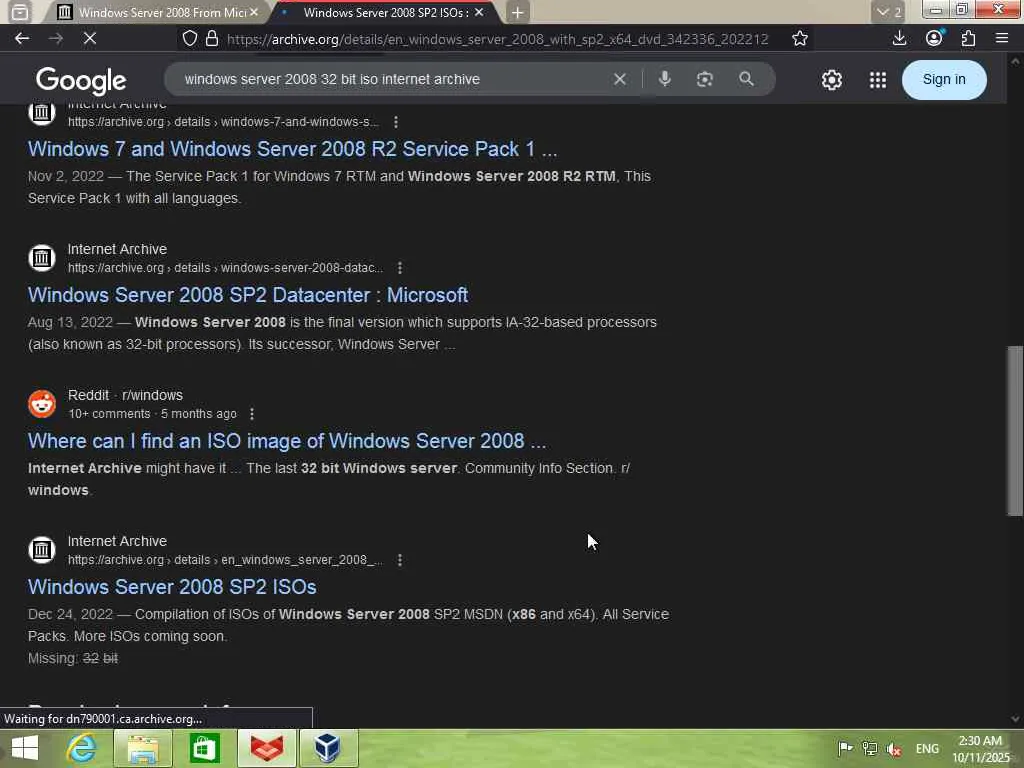The width and height of the screenshot is (1024, 768).
Task: Open the tracking protection shield icon
Action: (x=189, y=39)
